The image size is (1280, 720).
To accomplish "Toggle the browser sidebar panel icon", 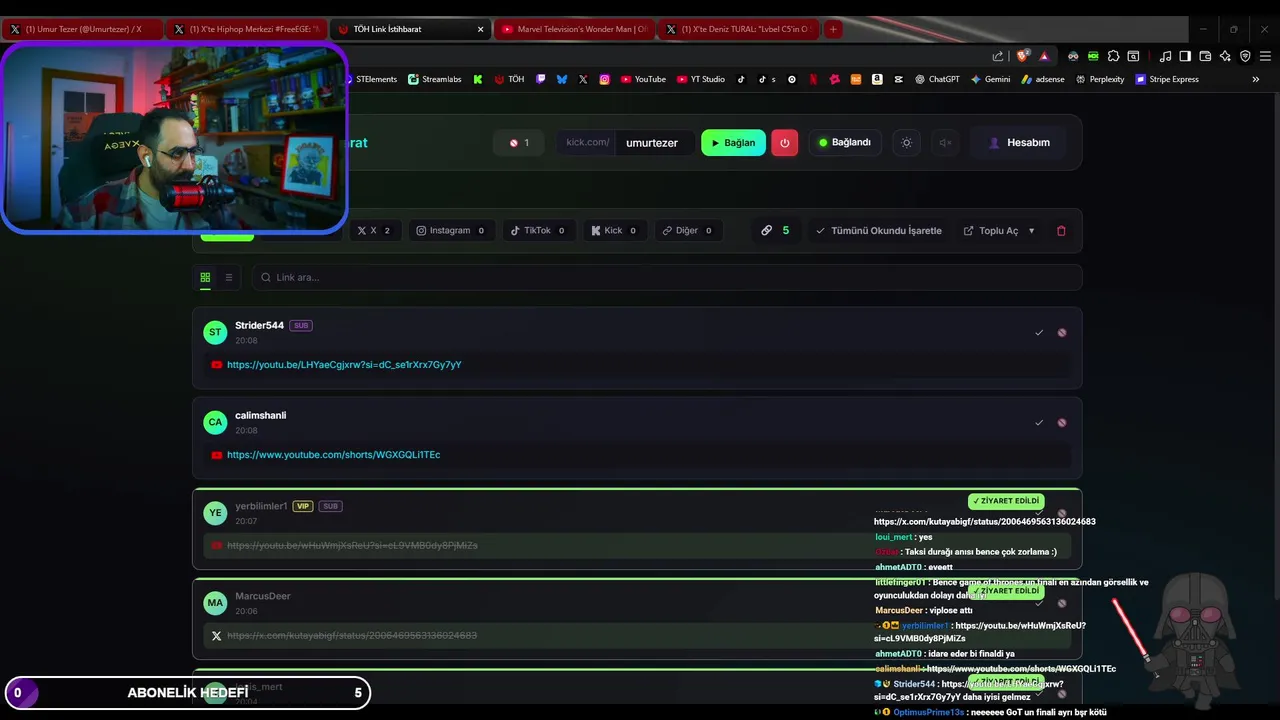I will [1185, 56].
